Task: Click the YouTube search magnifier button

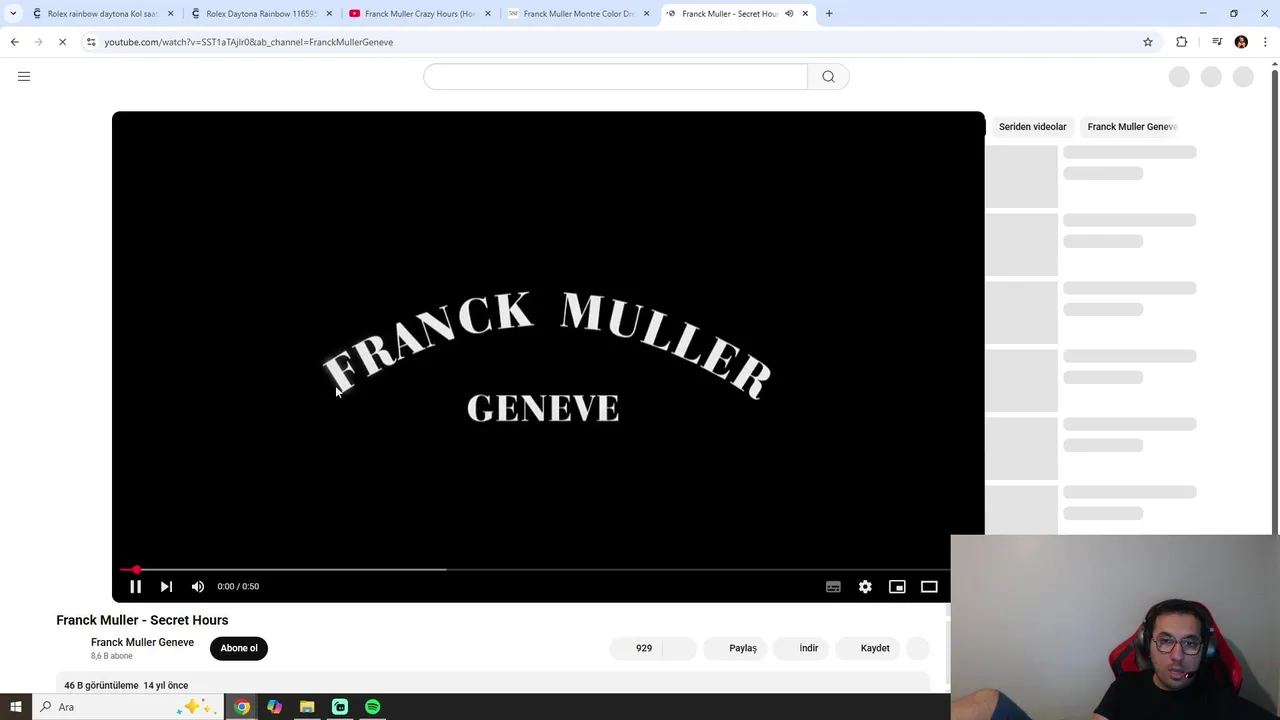Action: (828, 77)
